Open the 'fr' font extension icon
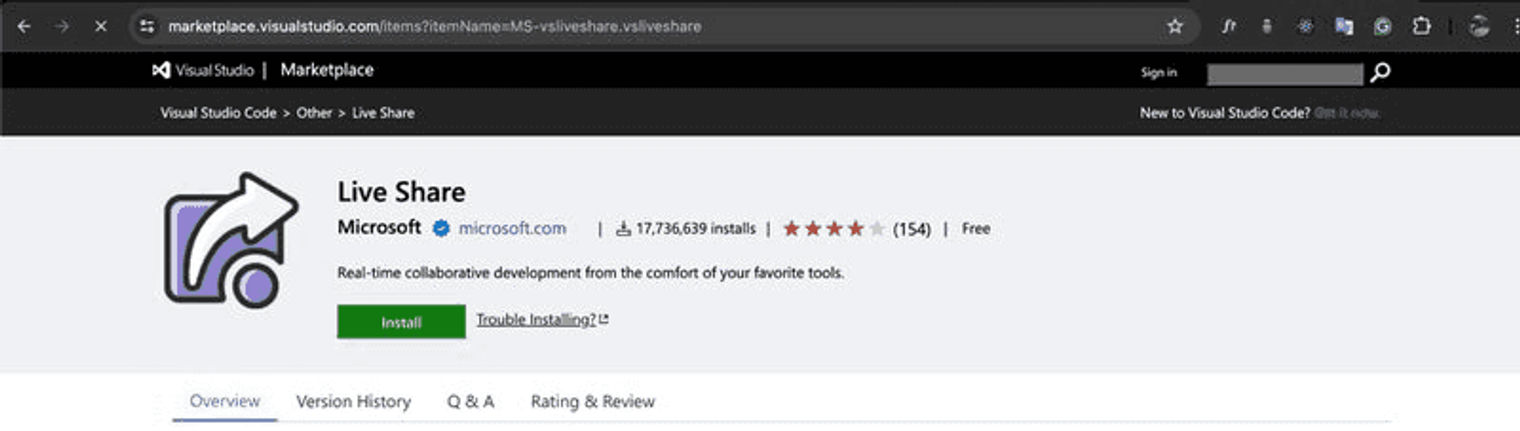 (1229, 27)
